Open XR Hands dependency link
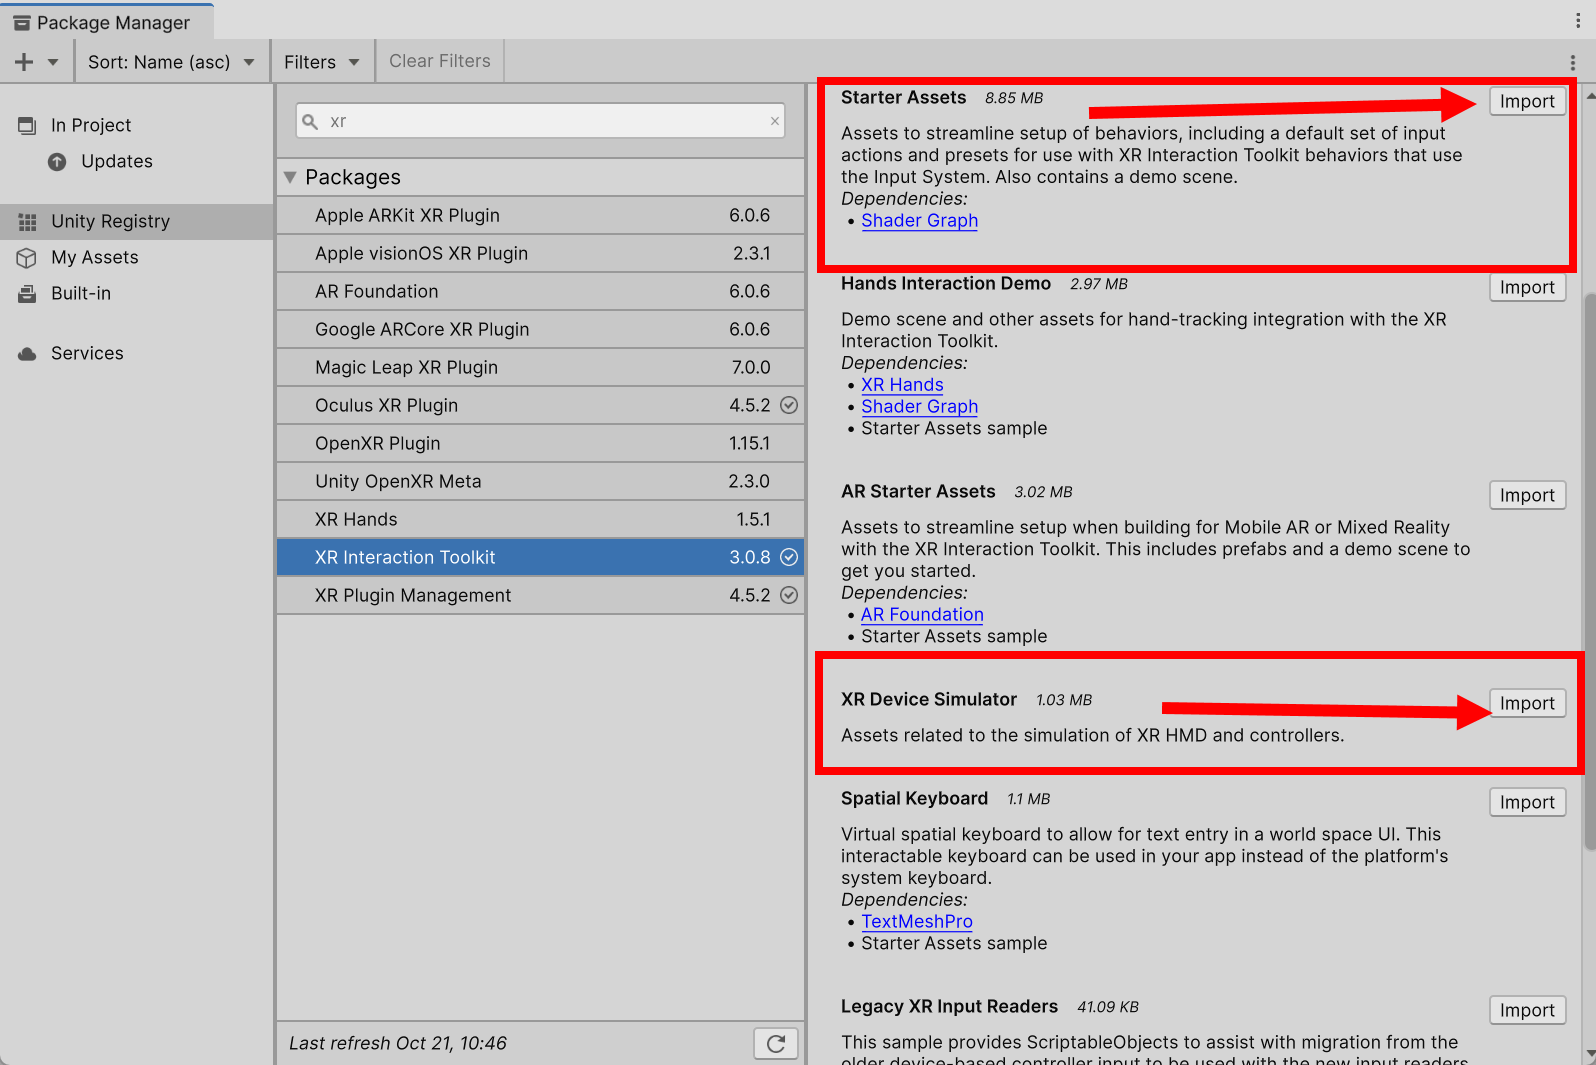The image size is (1596, 1065). pyautogui.click(x=902, y=385)
